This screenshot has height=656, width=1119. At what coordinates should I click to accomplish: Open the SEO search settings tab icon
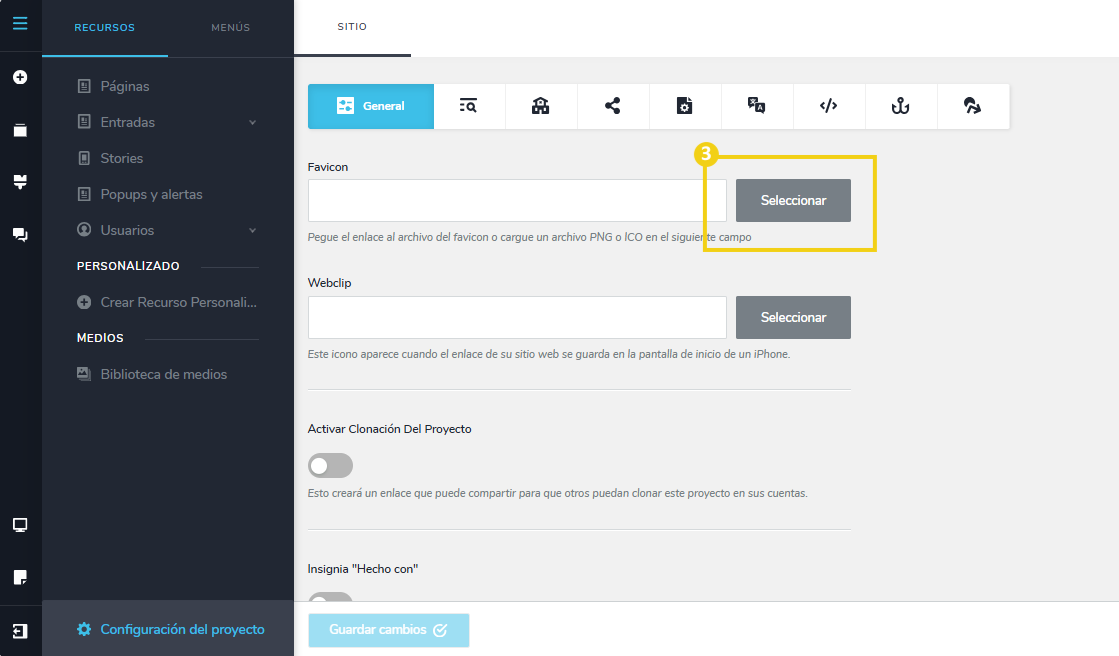[x=469, y=106]
